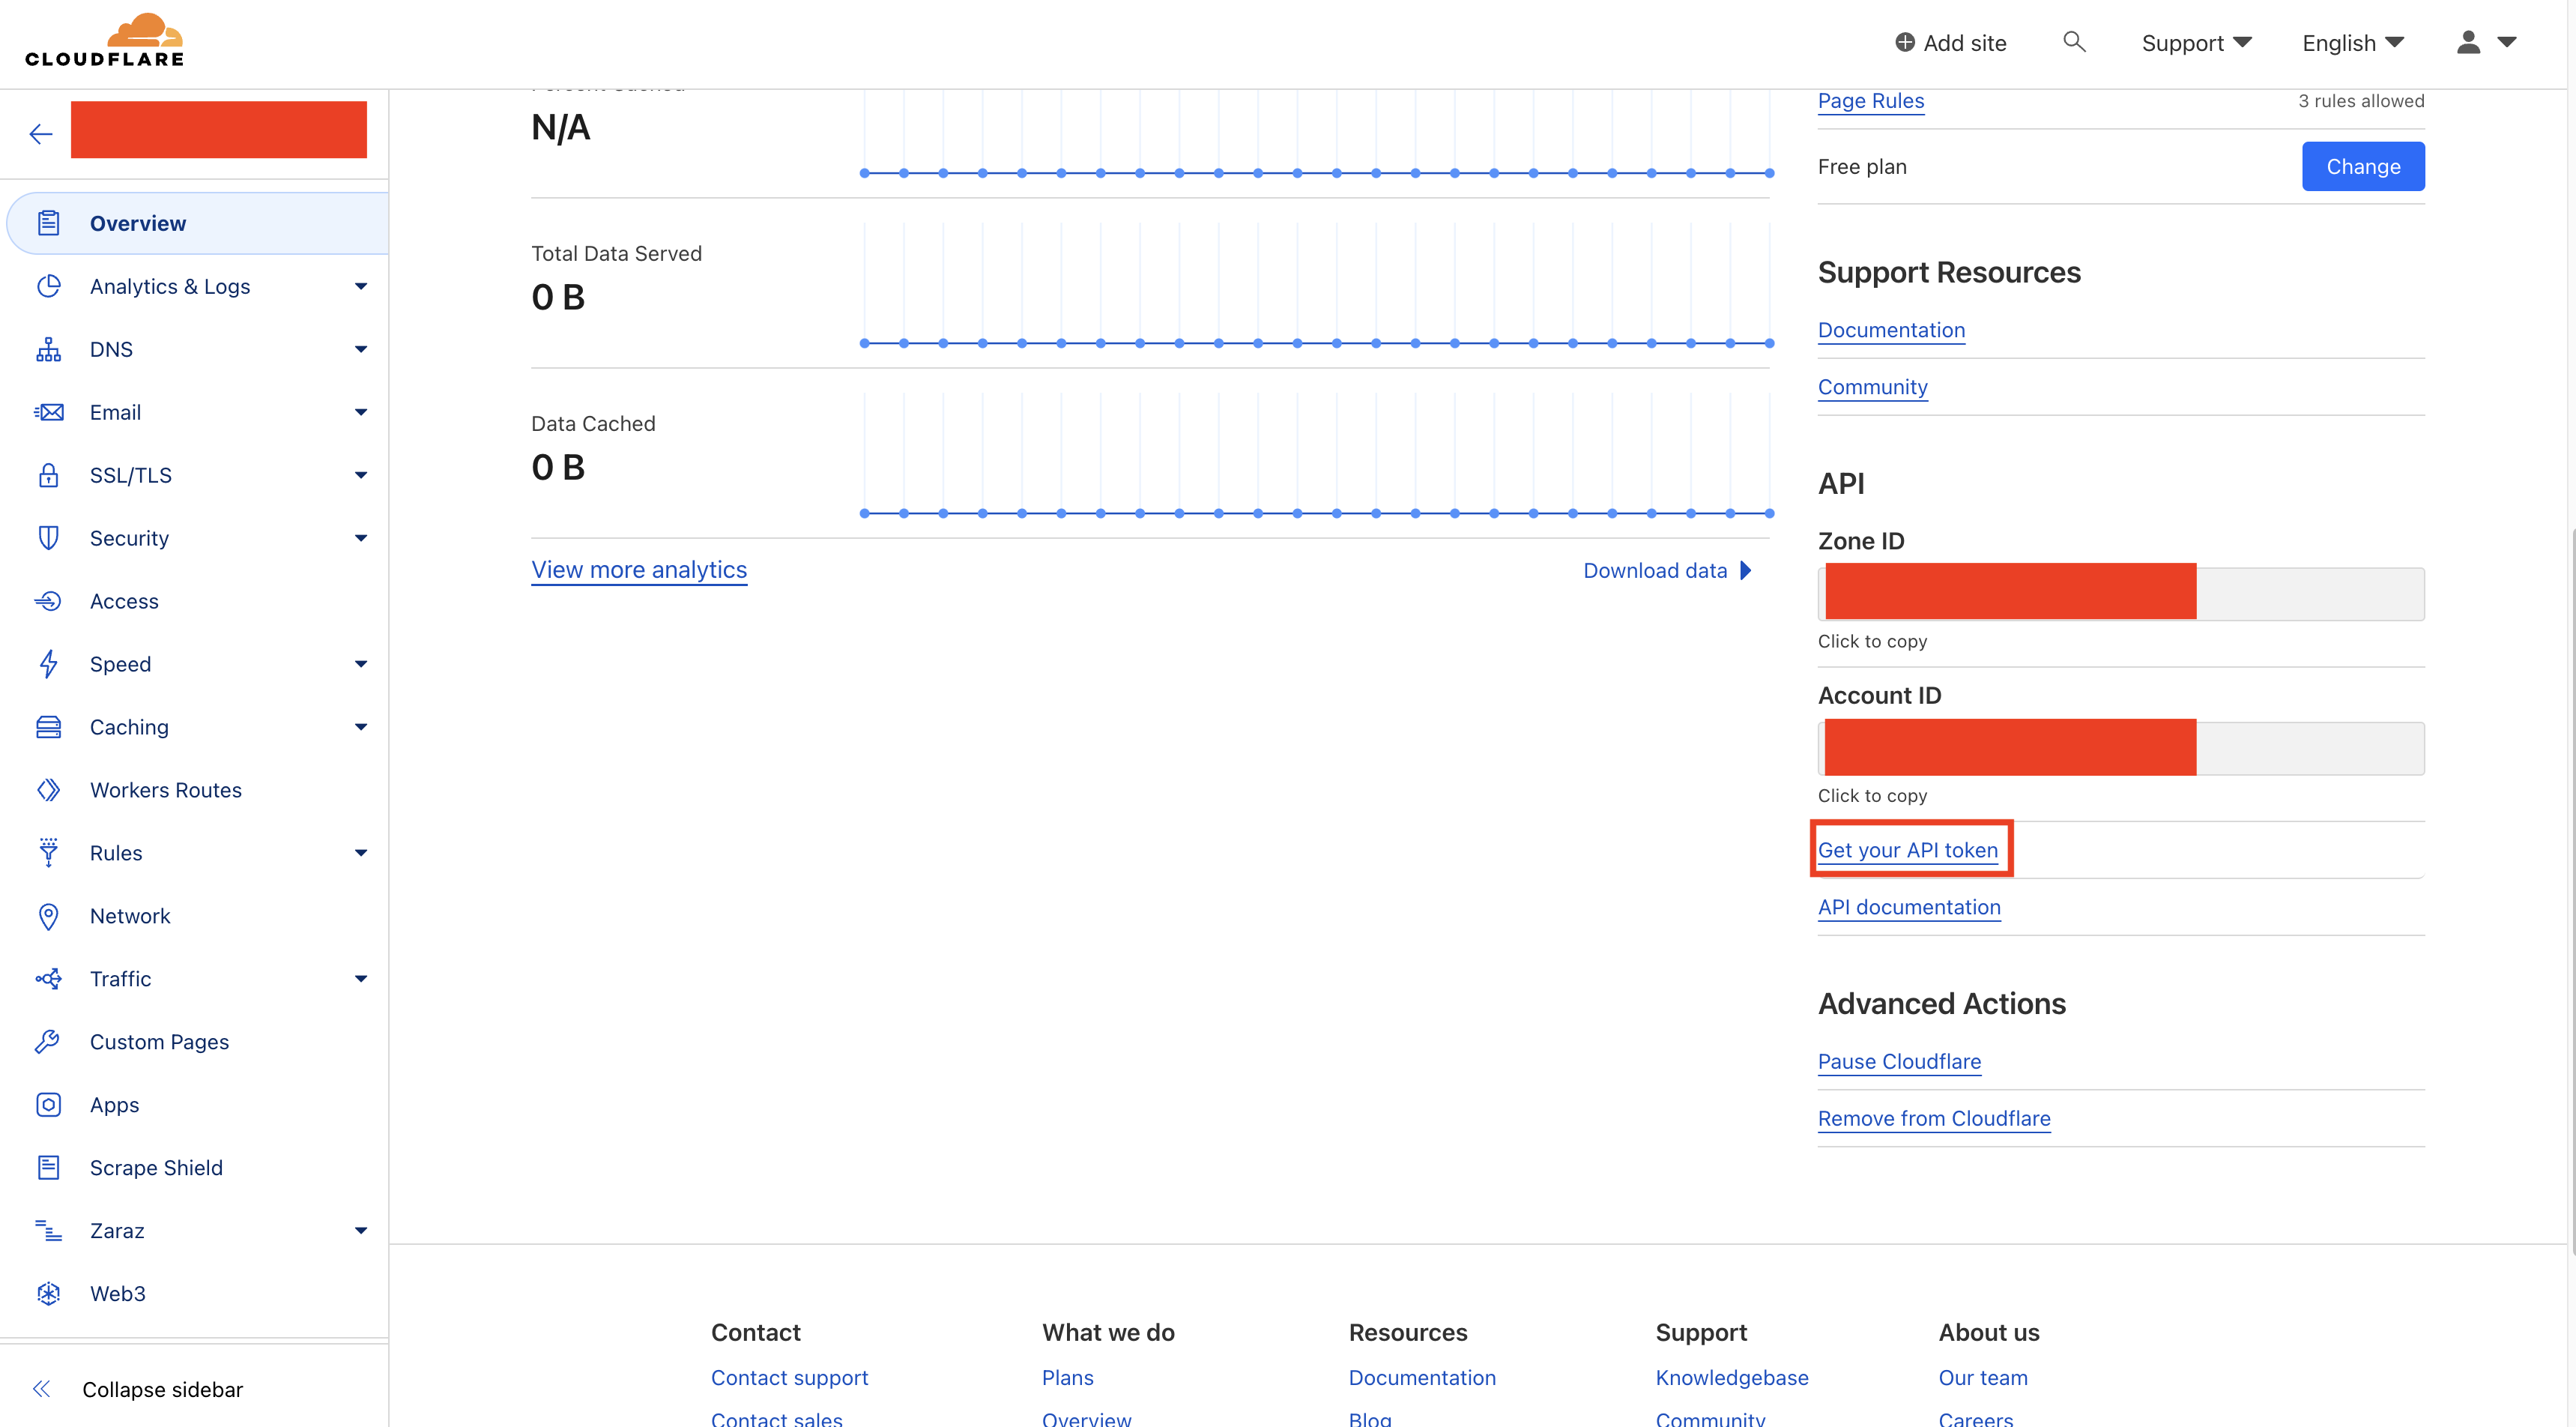
Task: Expand the Caching submenu arrow
Action: coord(361,727)
